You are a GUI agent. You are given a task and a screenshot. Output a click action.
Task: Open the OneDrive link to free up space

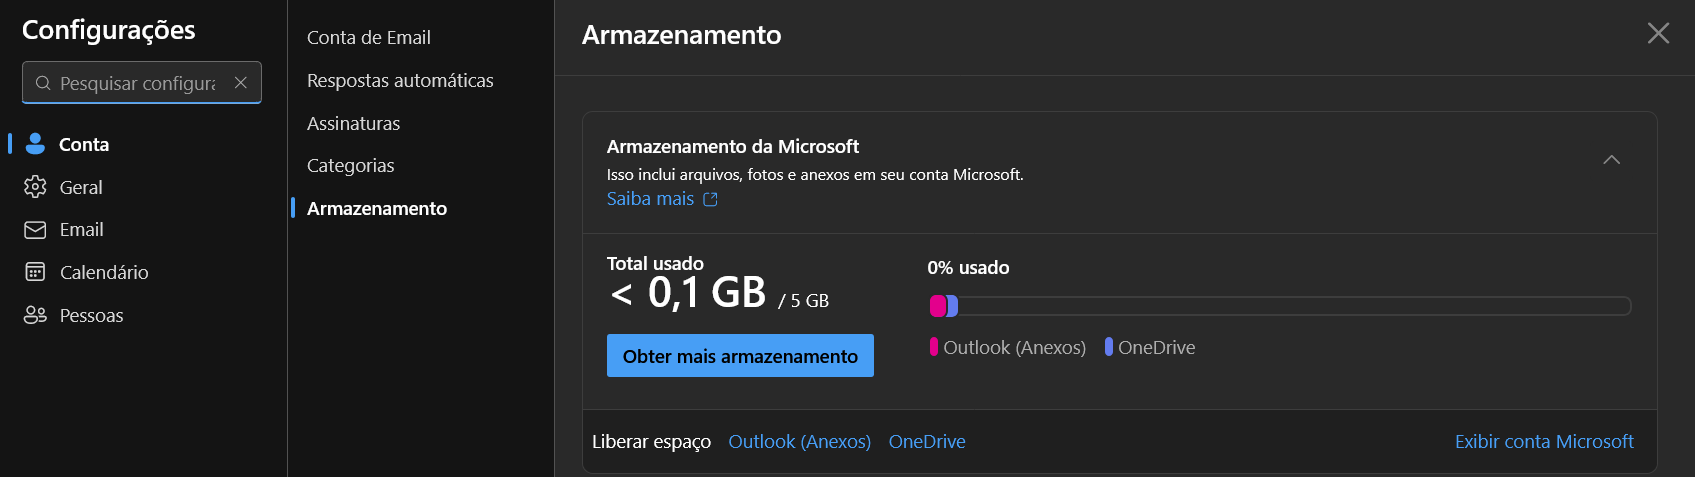(x=927, y=441)
